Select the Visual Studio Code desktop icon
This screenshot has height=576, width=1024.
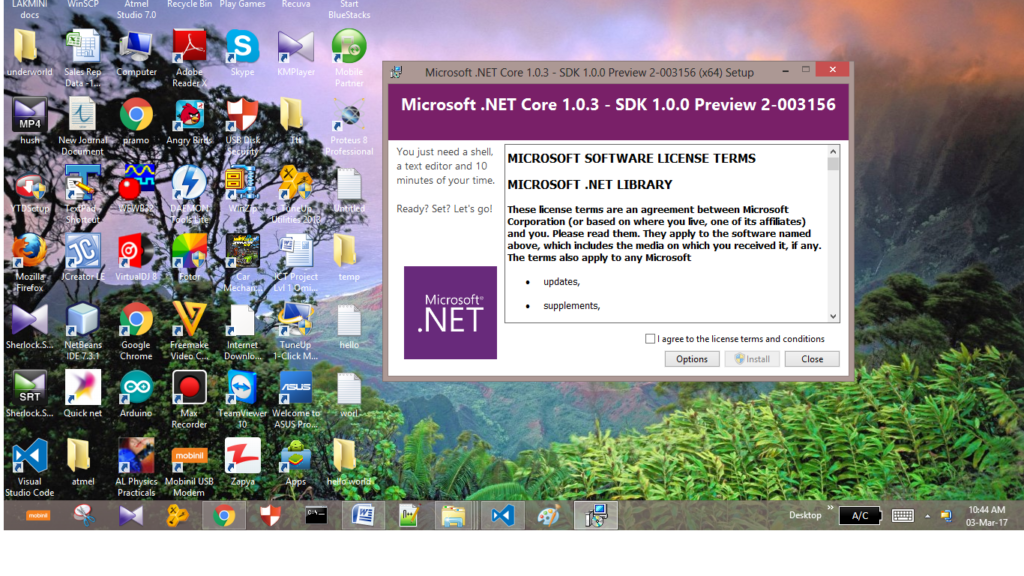[29, 468]
